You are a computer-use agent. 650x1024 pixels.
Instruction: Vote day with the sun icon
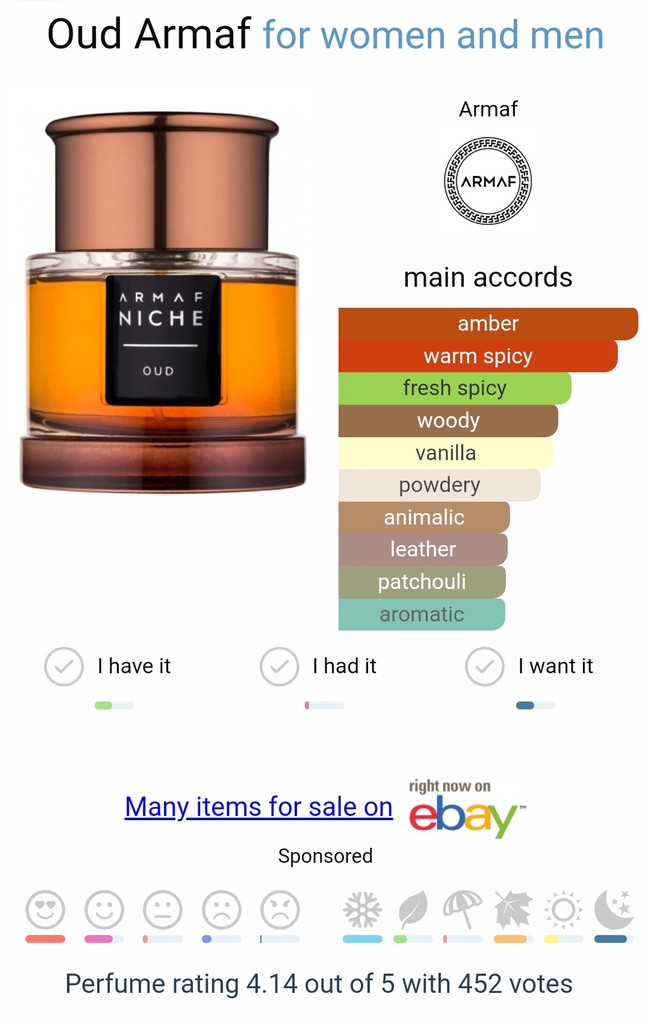563,909
